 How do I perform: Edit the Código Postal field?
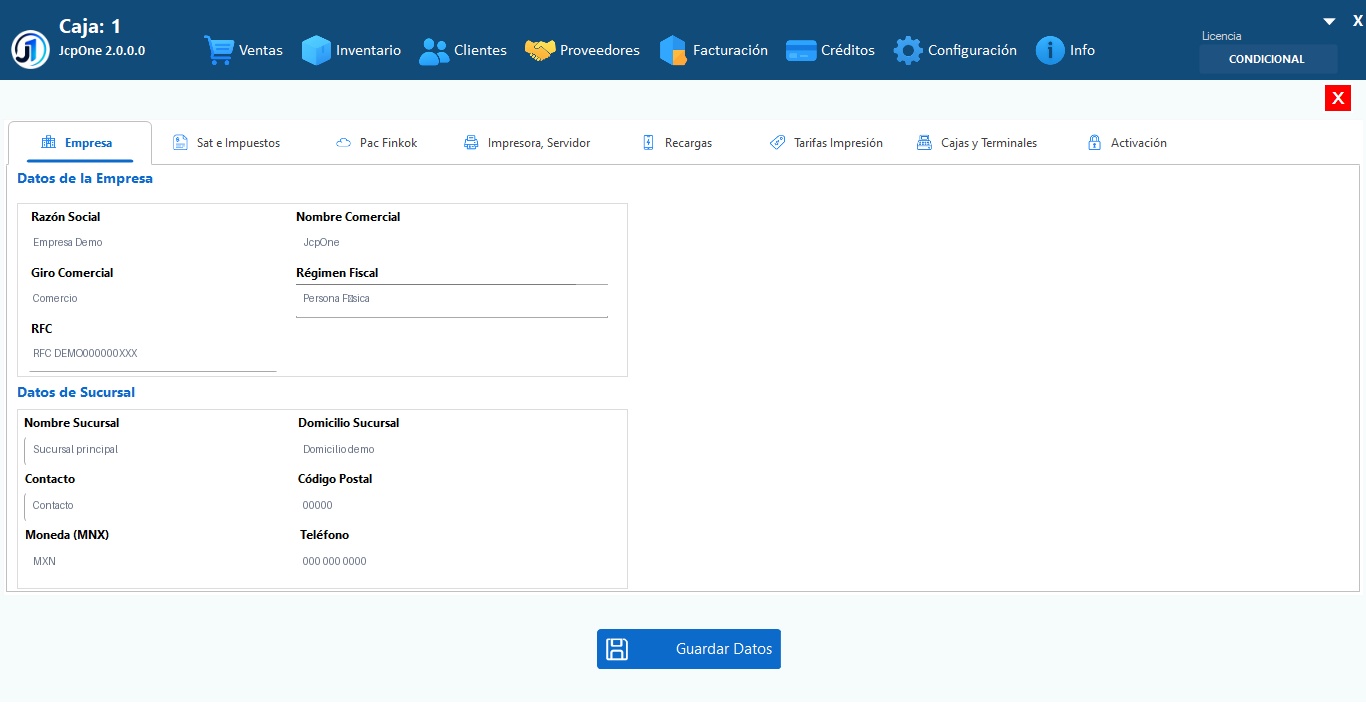click(452, 506)
